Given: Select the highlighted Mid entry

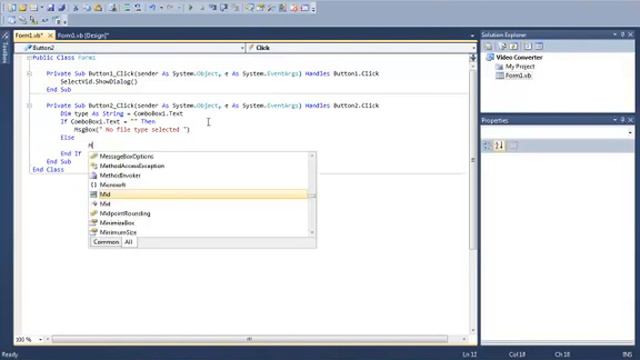Looking at the screenshot, I should point(198,194).
